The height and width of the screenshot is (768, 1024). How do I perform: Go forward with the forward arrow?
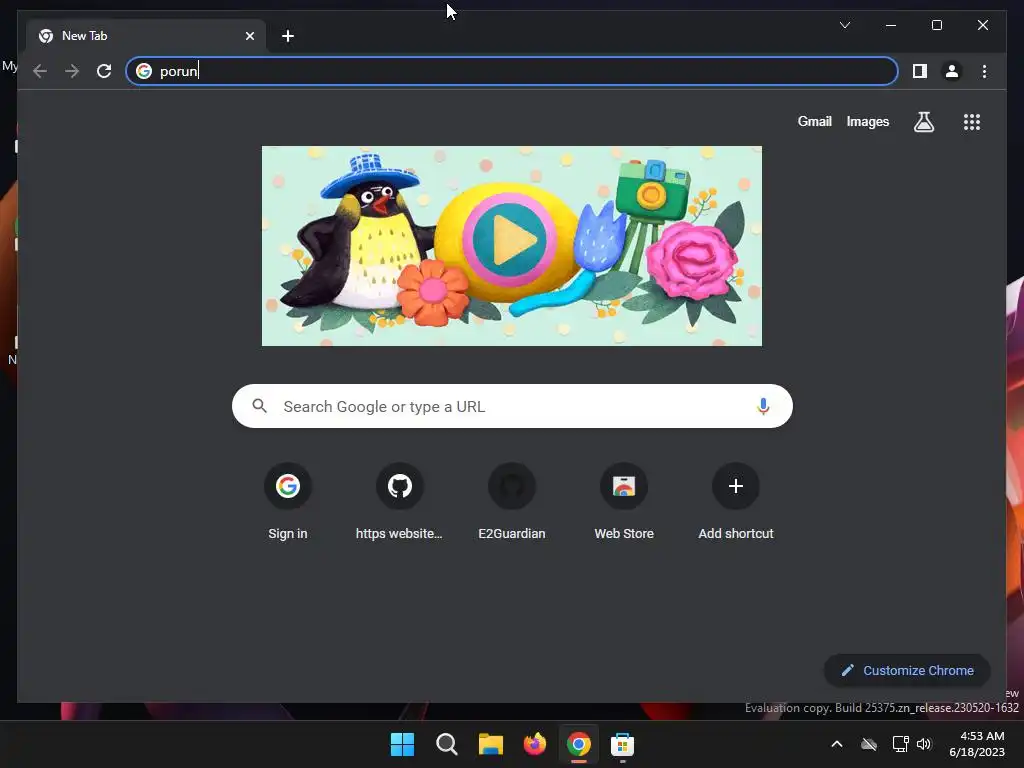point(72,71)
